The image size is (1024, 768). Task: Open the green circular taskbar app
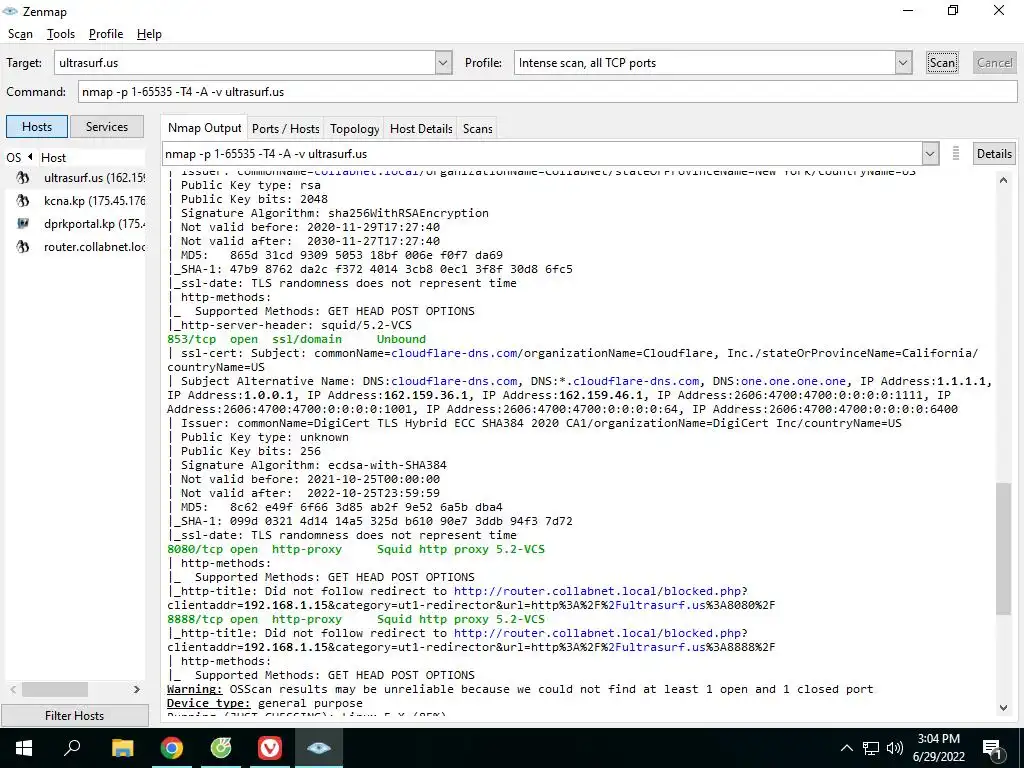pyautogui.click(x=221, y=748)
